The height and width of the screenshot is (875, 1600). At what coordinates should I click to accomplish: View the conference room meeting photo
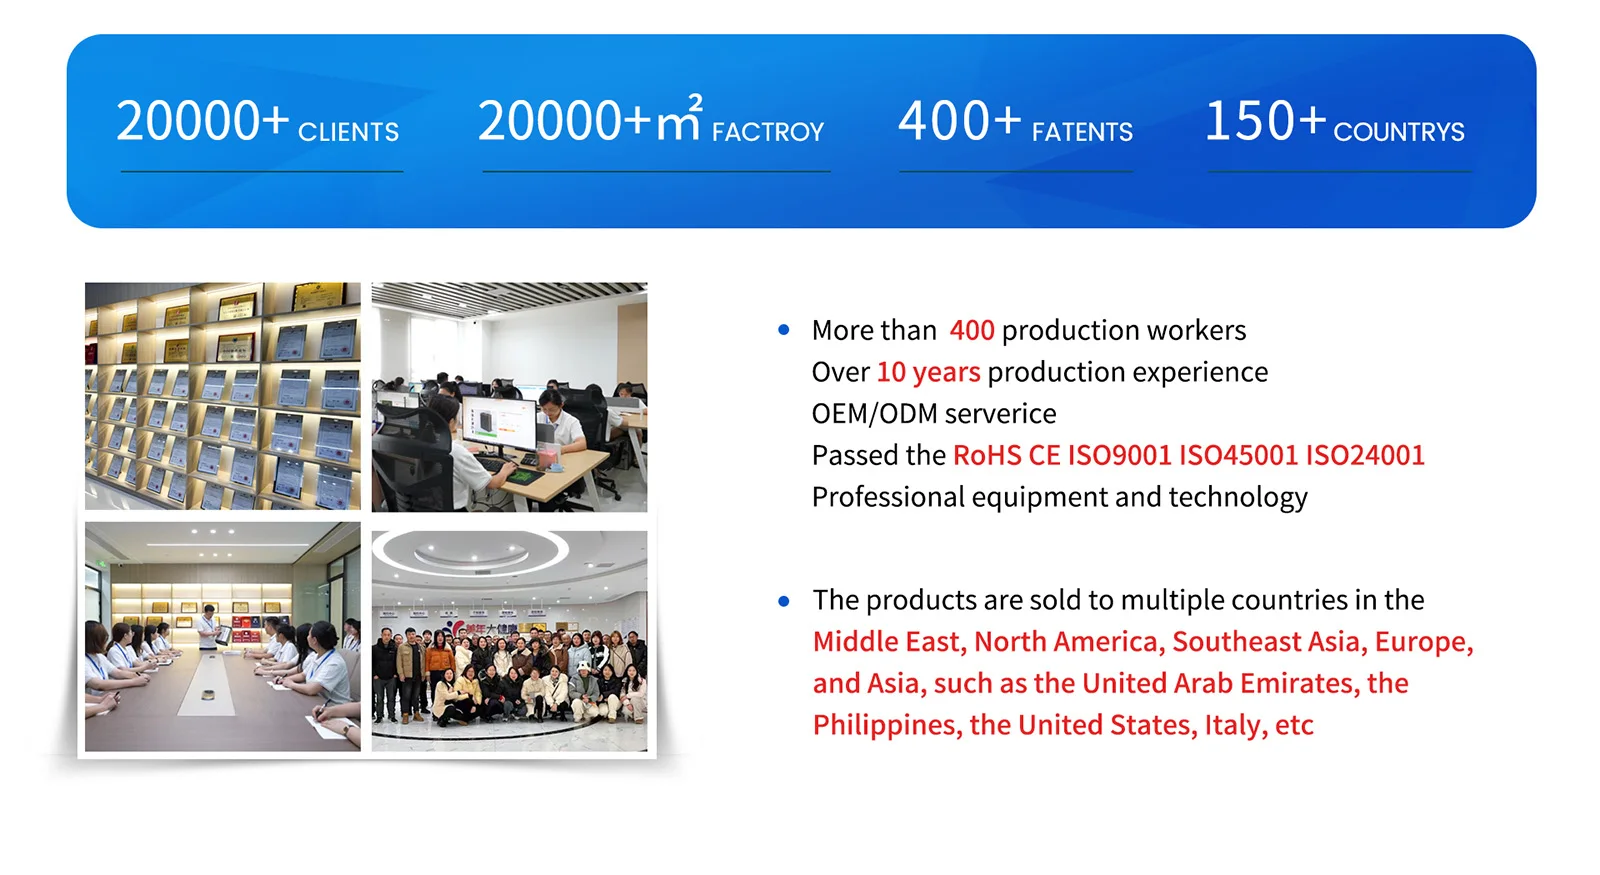[x=222, y=636]
